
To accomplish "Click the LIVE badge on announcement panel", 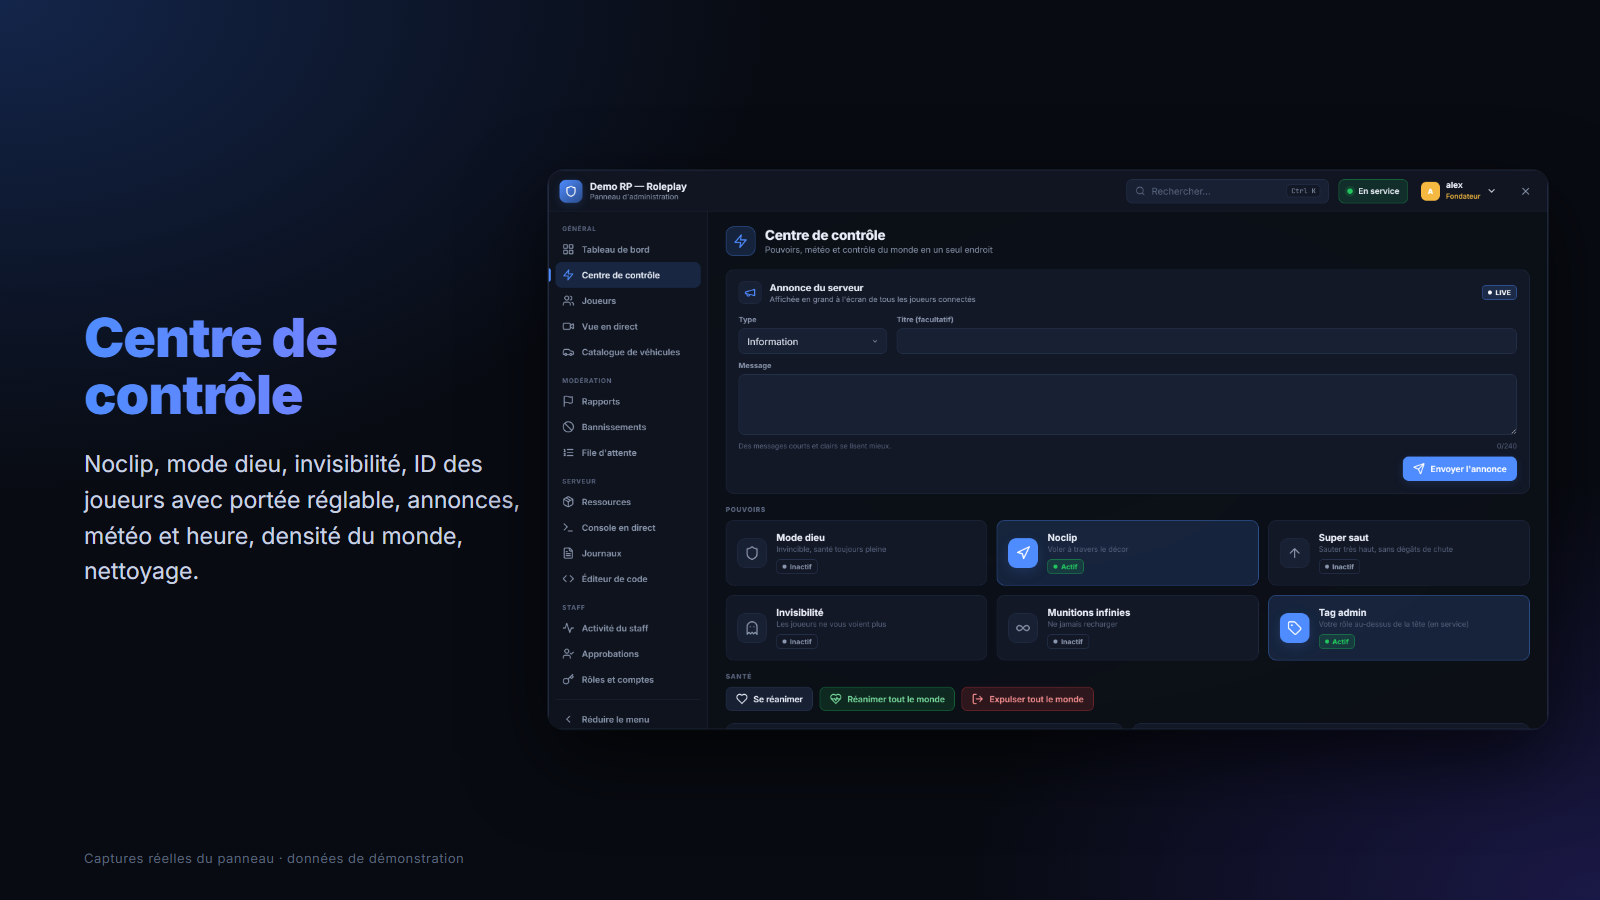I will [x=1499, y=293].
